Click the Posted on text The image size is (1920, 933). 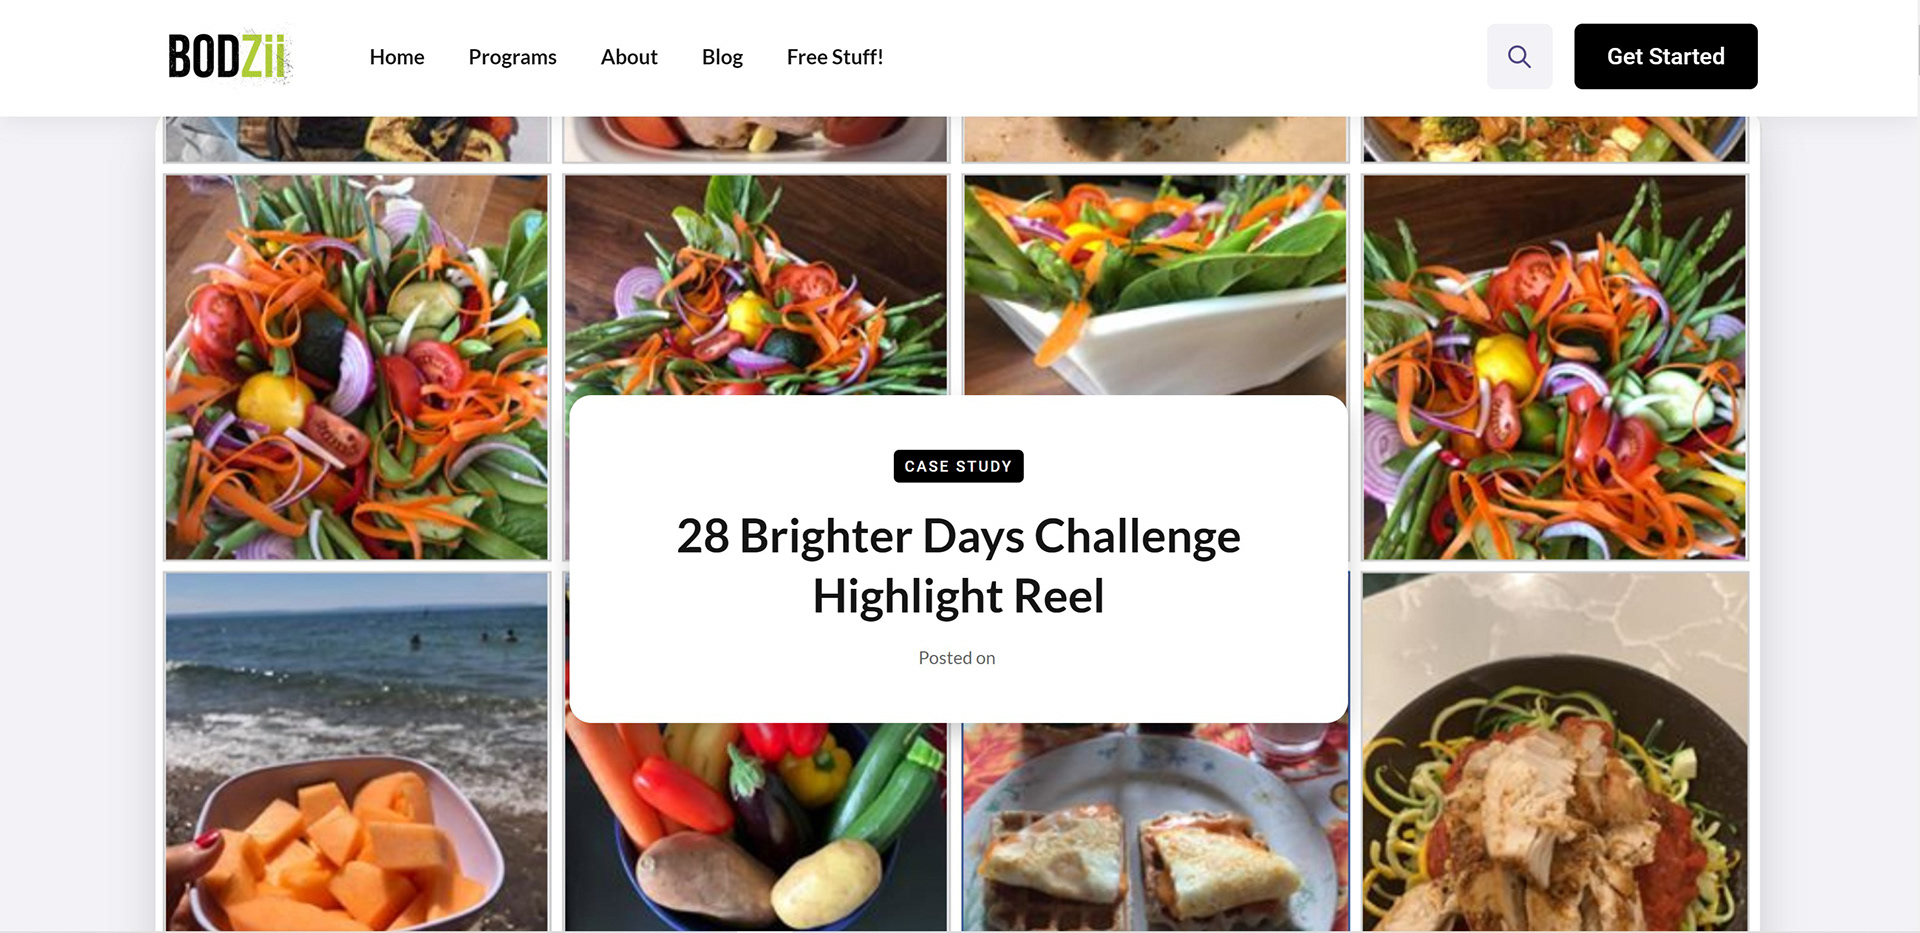(957, 658)
